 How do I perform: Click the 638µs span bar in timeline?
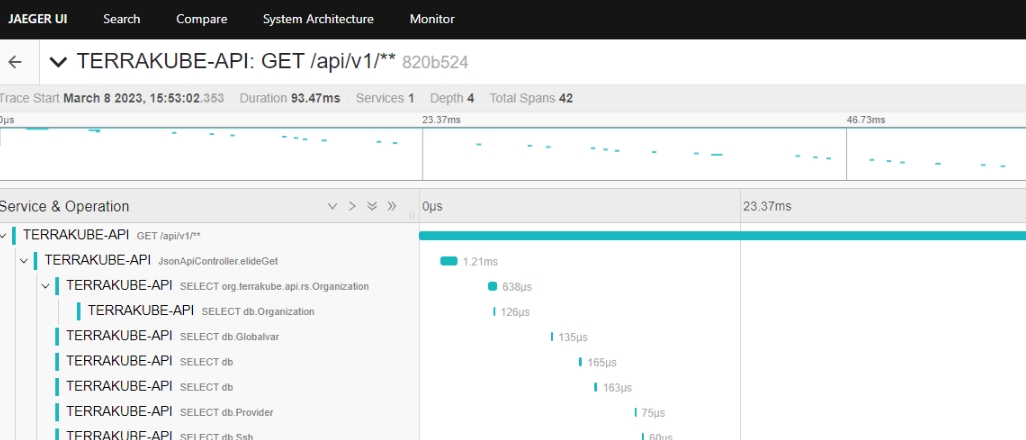492,286
